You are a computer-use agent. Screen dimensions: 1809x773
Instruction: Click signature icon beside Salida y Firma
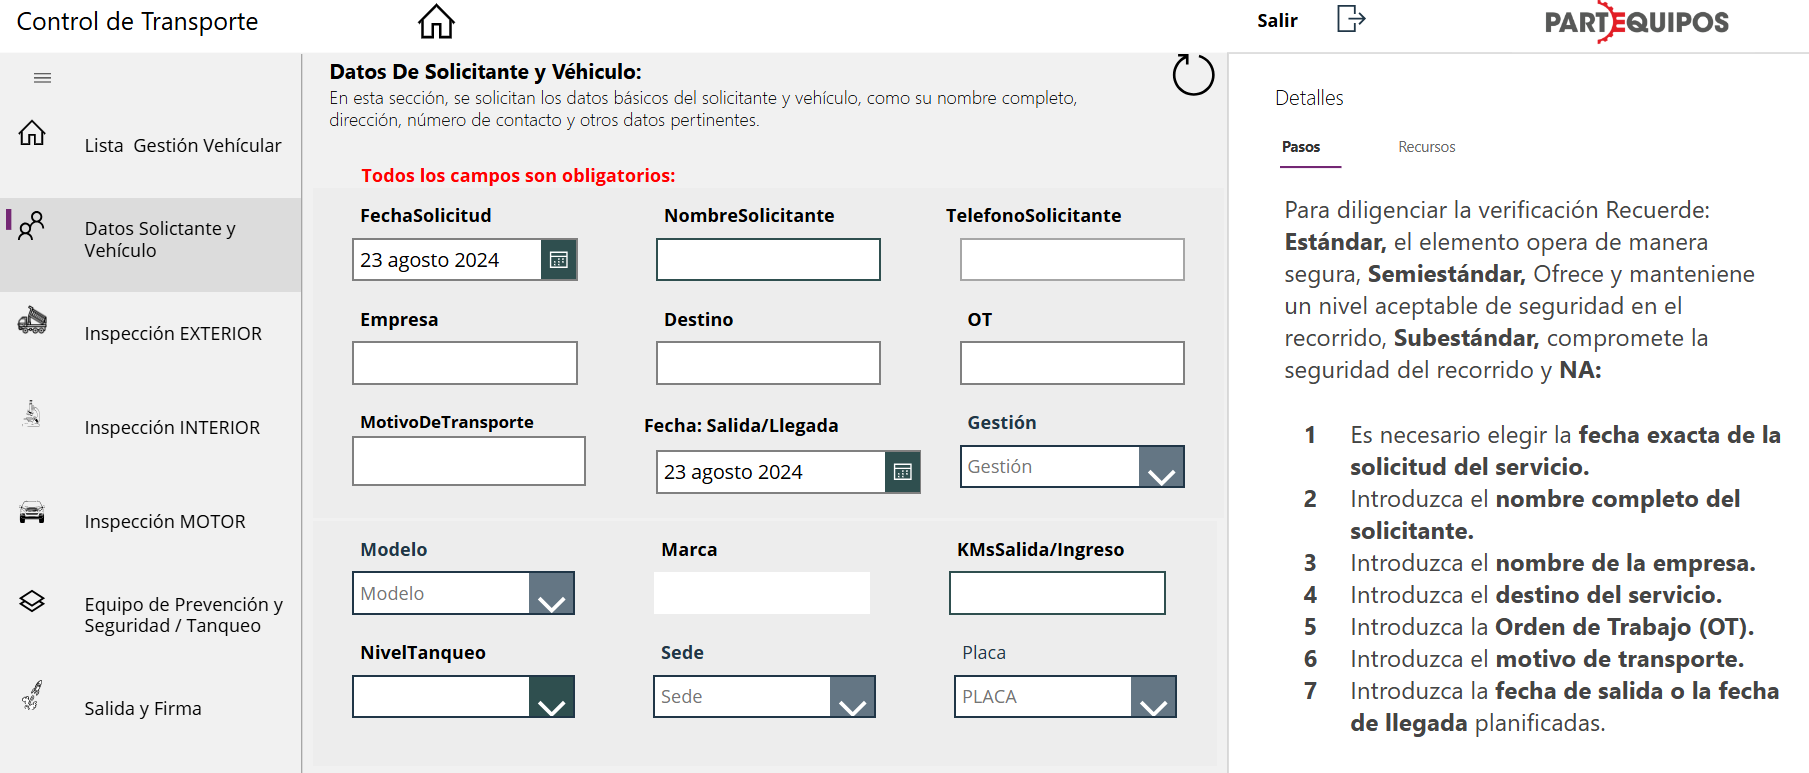tap(32, 695)
